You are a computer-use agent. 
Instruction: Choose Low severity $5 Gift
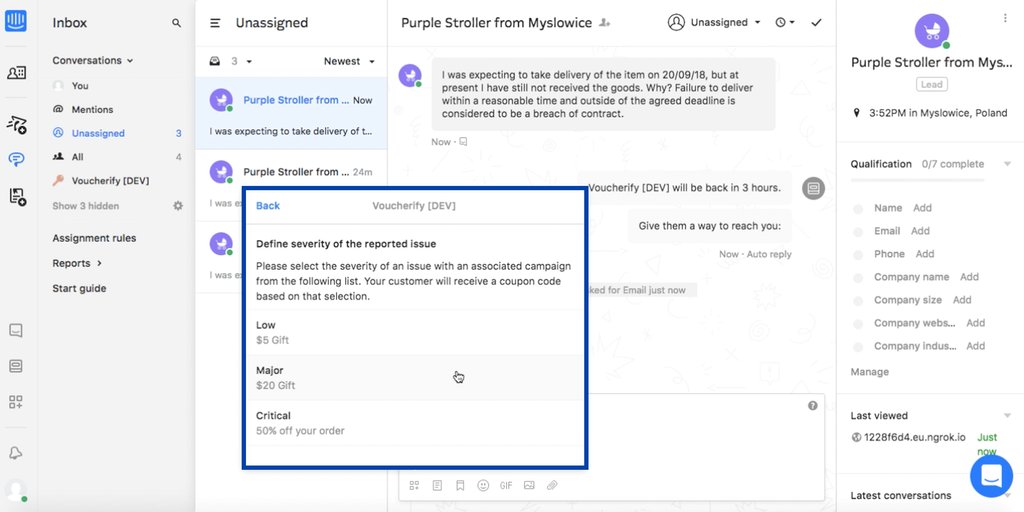pos(414,332)
